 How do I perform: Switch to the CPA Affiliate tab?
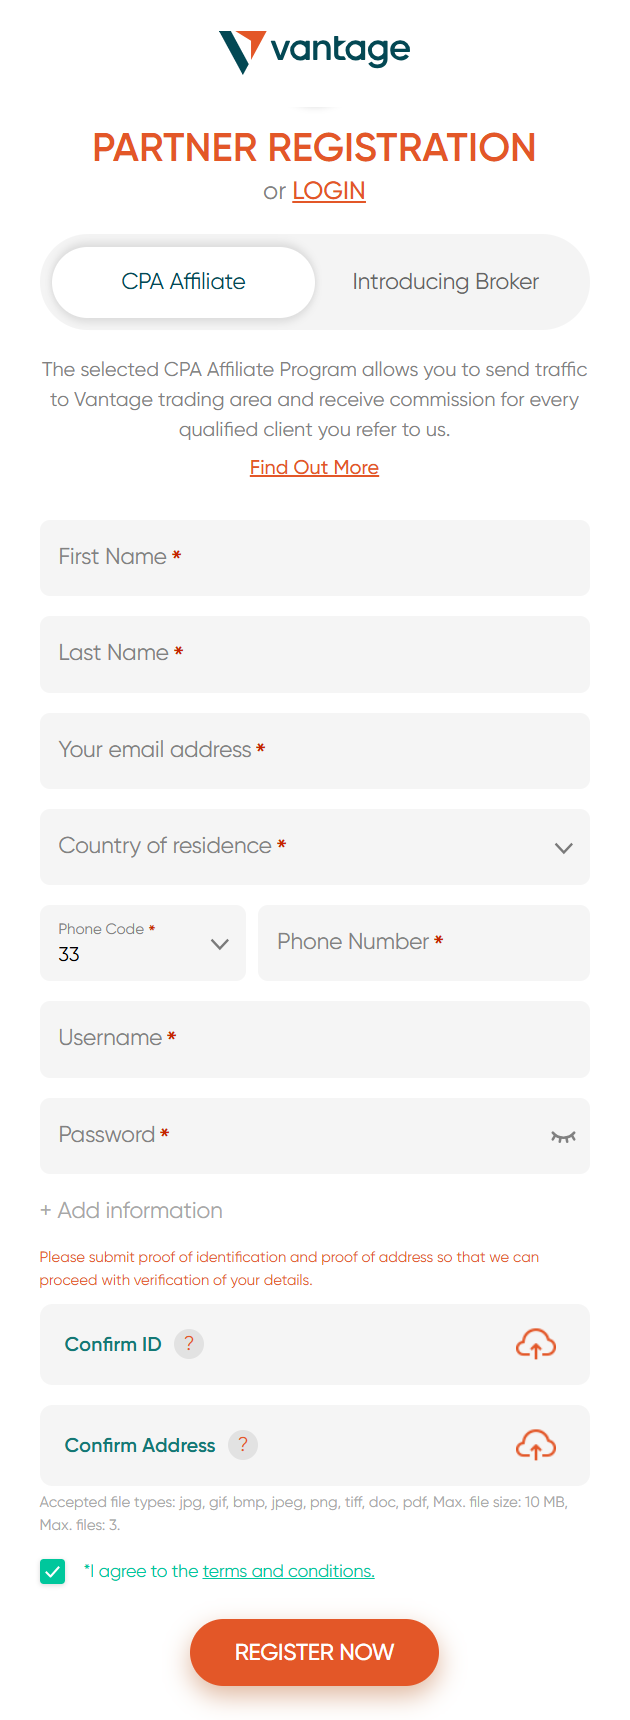[x=184, y=282]
